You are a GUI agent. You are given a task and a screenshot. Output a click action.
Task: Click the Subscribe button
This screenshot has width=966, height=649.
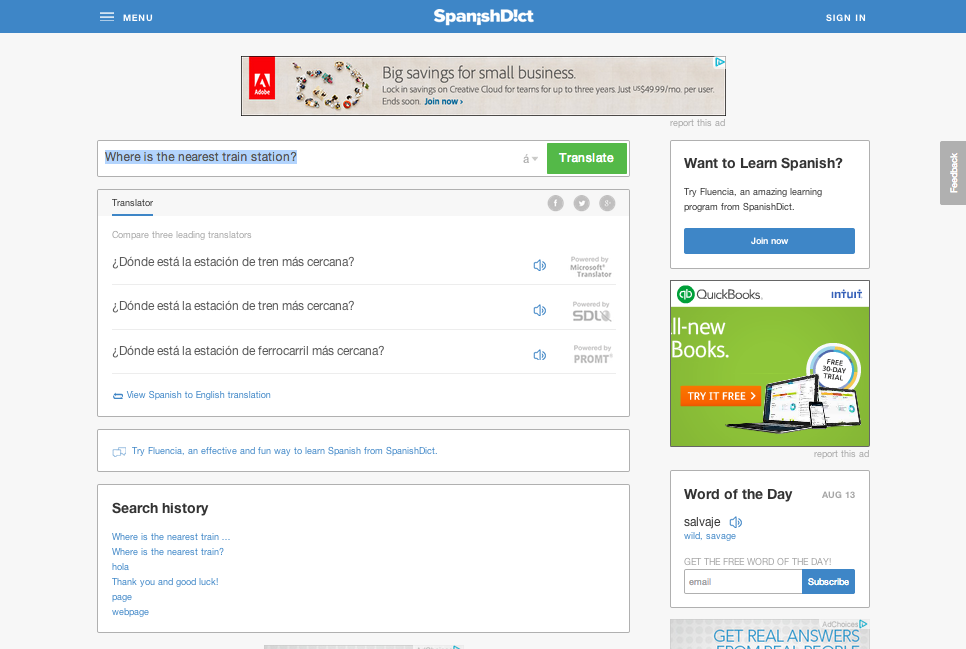828,582
